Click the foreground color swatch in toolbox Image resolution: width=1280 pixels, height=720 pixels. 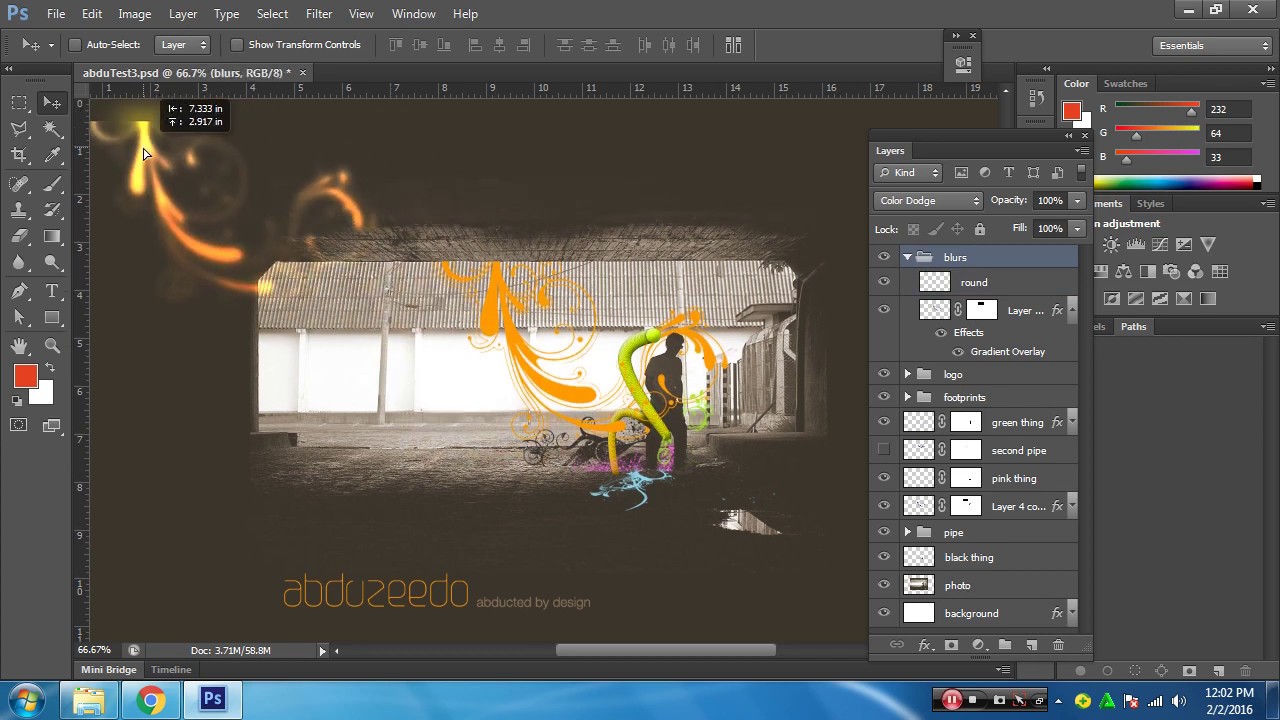[x=25, y=377]
